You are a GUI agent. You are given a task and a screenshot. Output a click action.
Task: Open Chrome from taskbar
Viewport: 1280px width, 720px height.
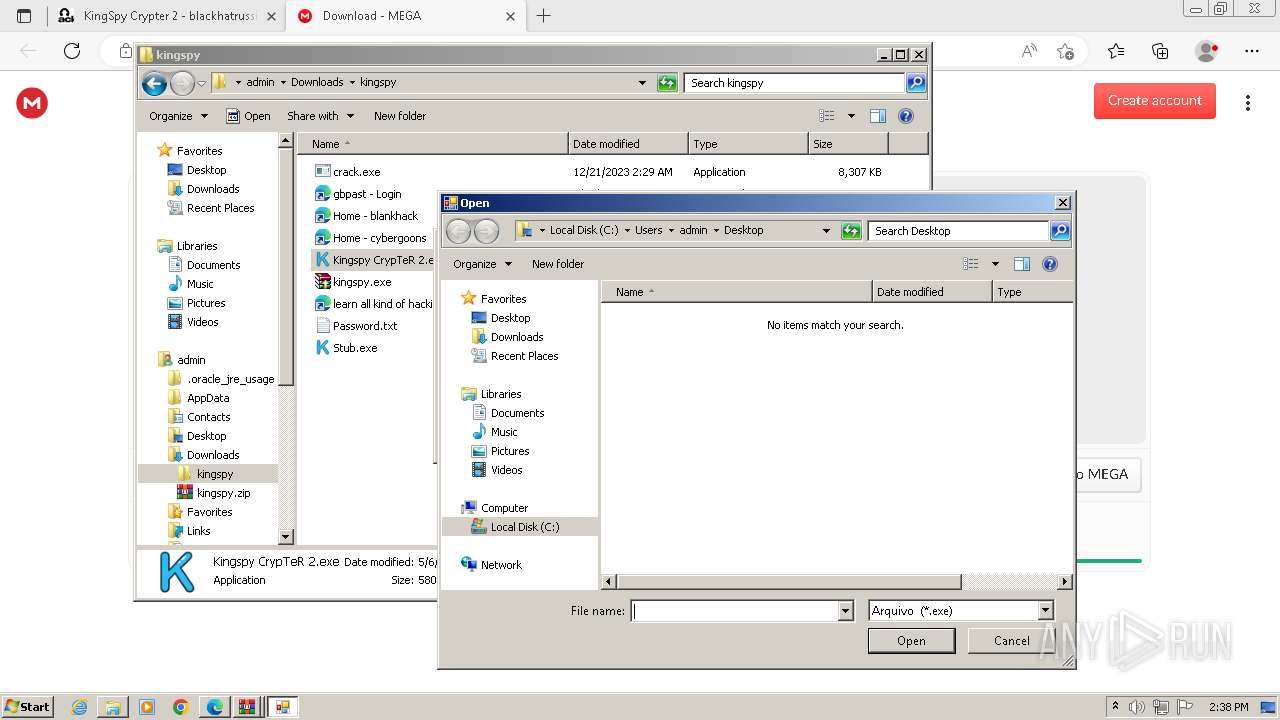[181, 707]
